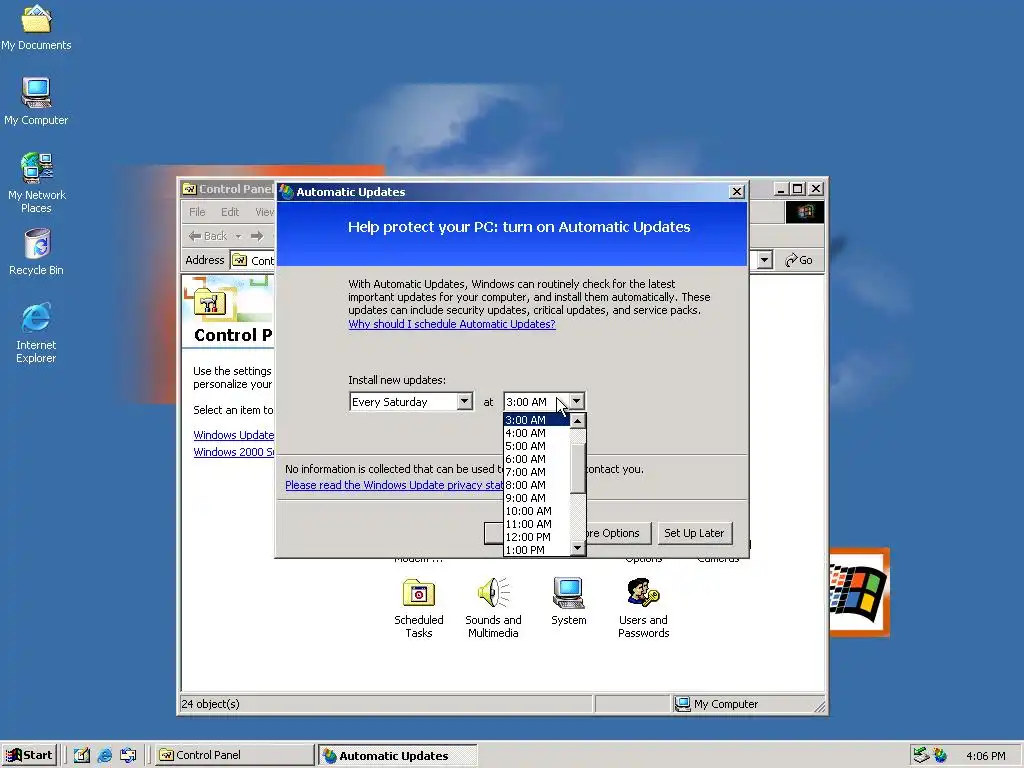Click the Start button
Image resolution: width=1024 pixels, height=768 pixels.
(x=29, y=755)
